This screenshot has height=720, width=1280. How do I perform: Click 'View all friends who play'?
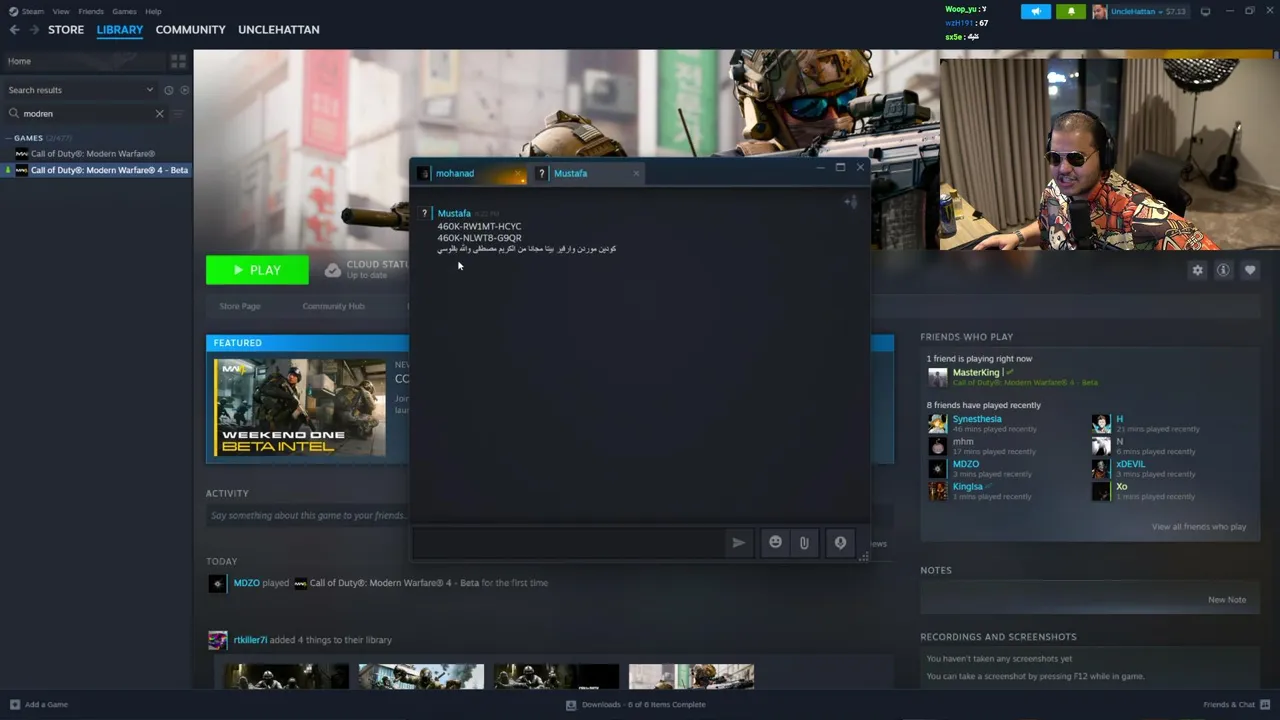pos(1199,527)
